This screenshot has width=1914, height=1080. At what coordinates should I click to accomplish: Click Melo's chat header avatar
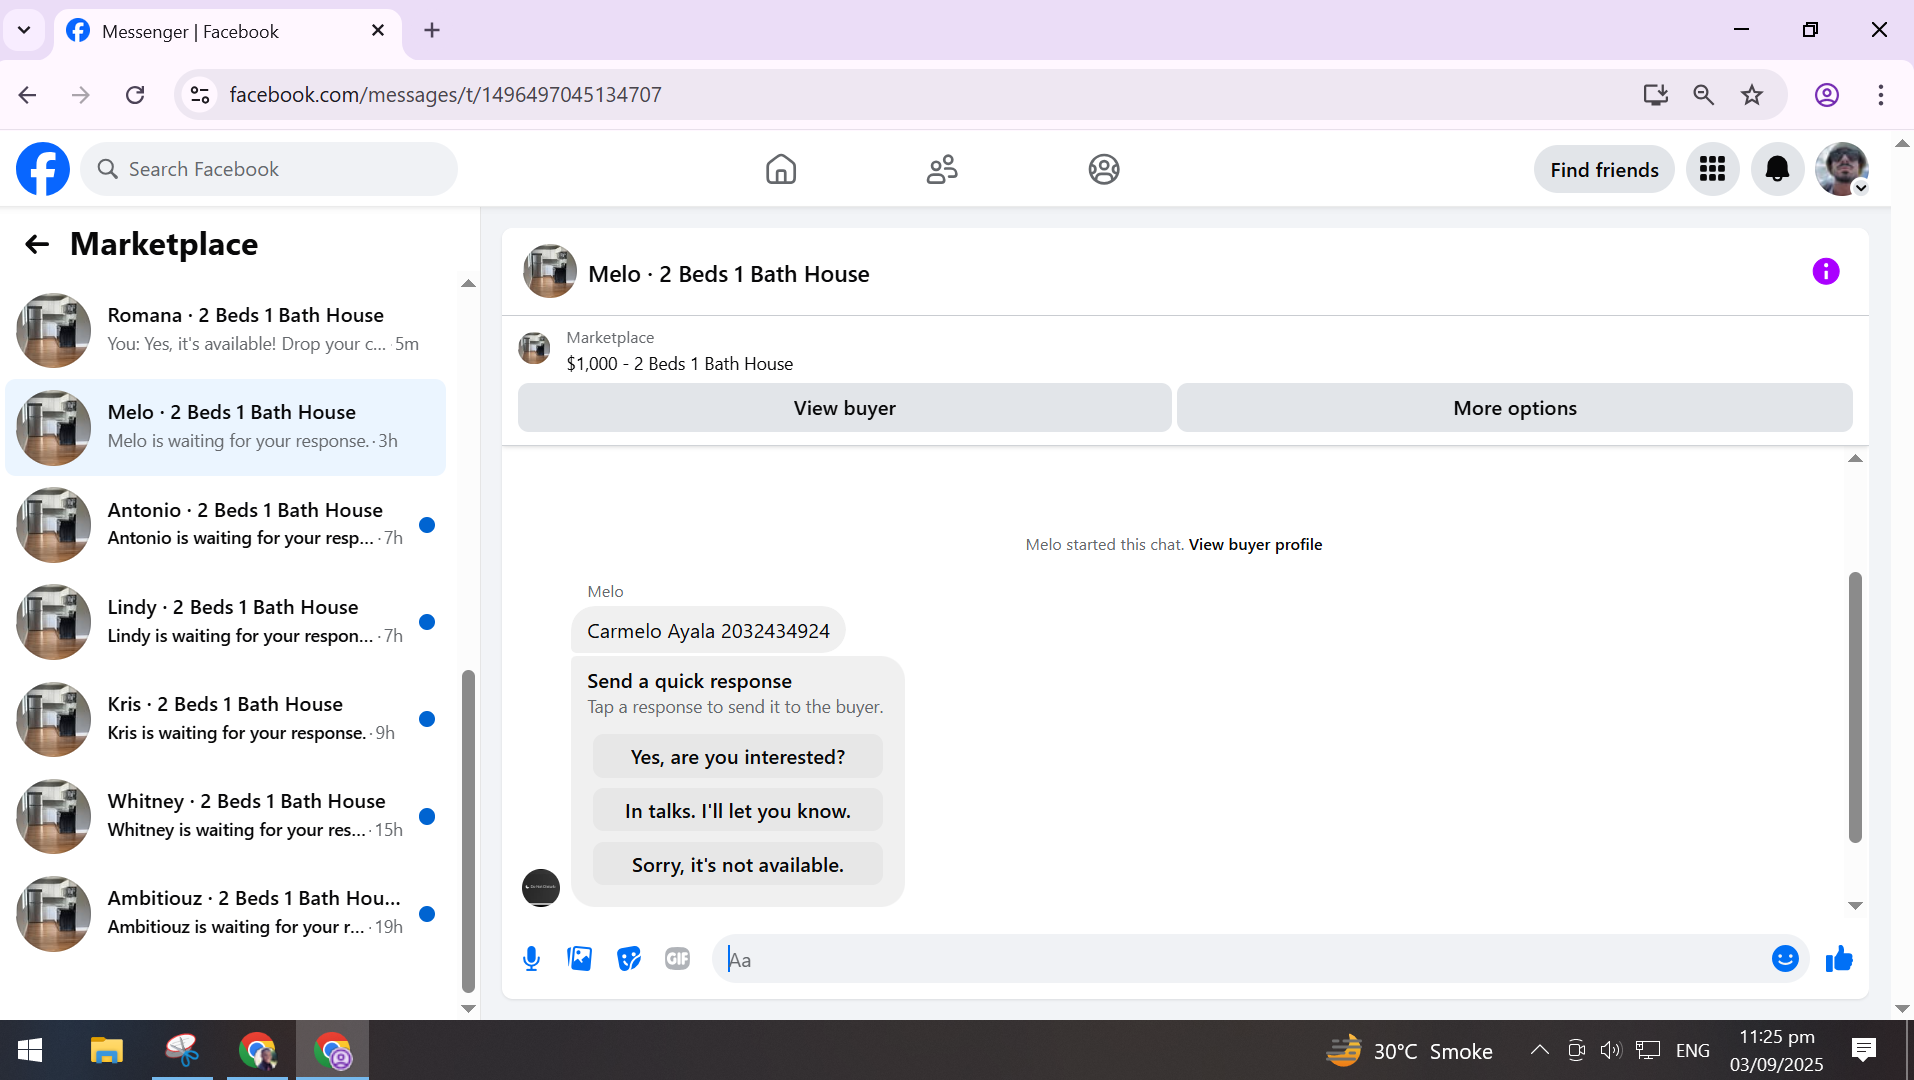(x=550, y=272)
